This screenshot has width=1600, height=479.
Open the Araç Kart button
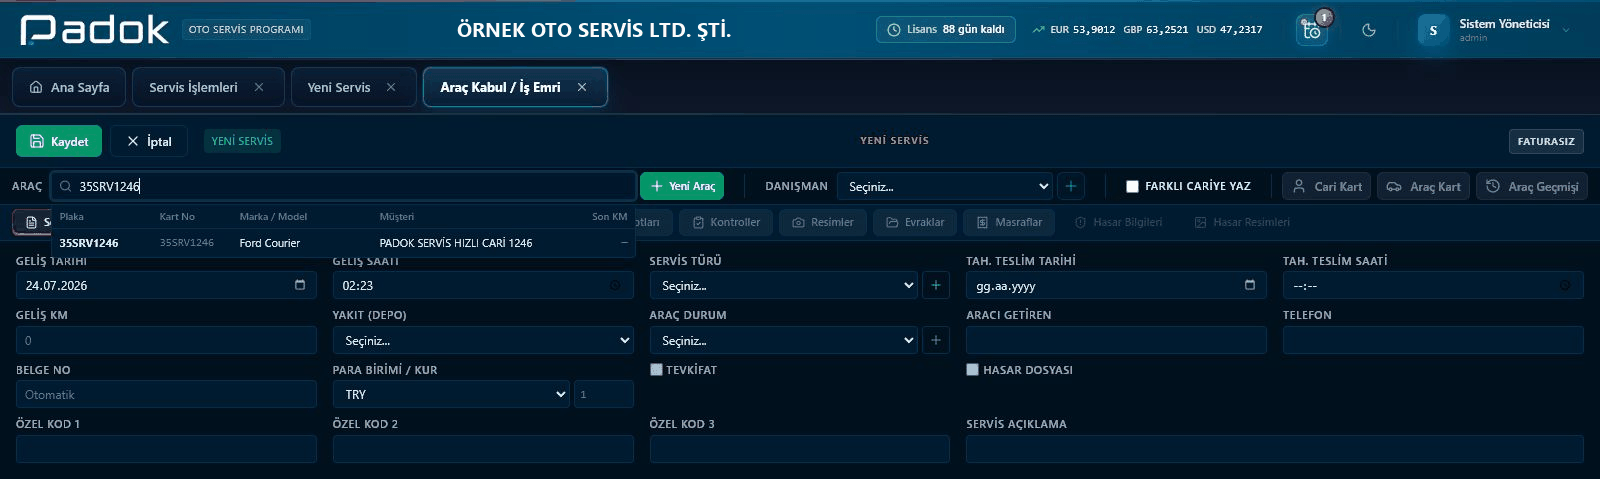[x=1423, y=186]
